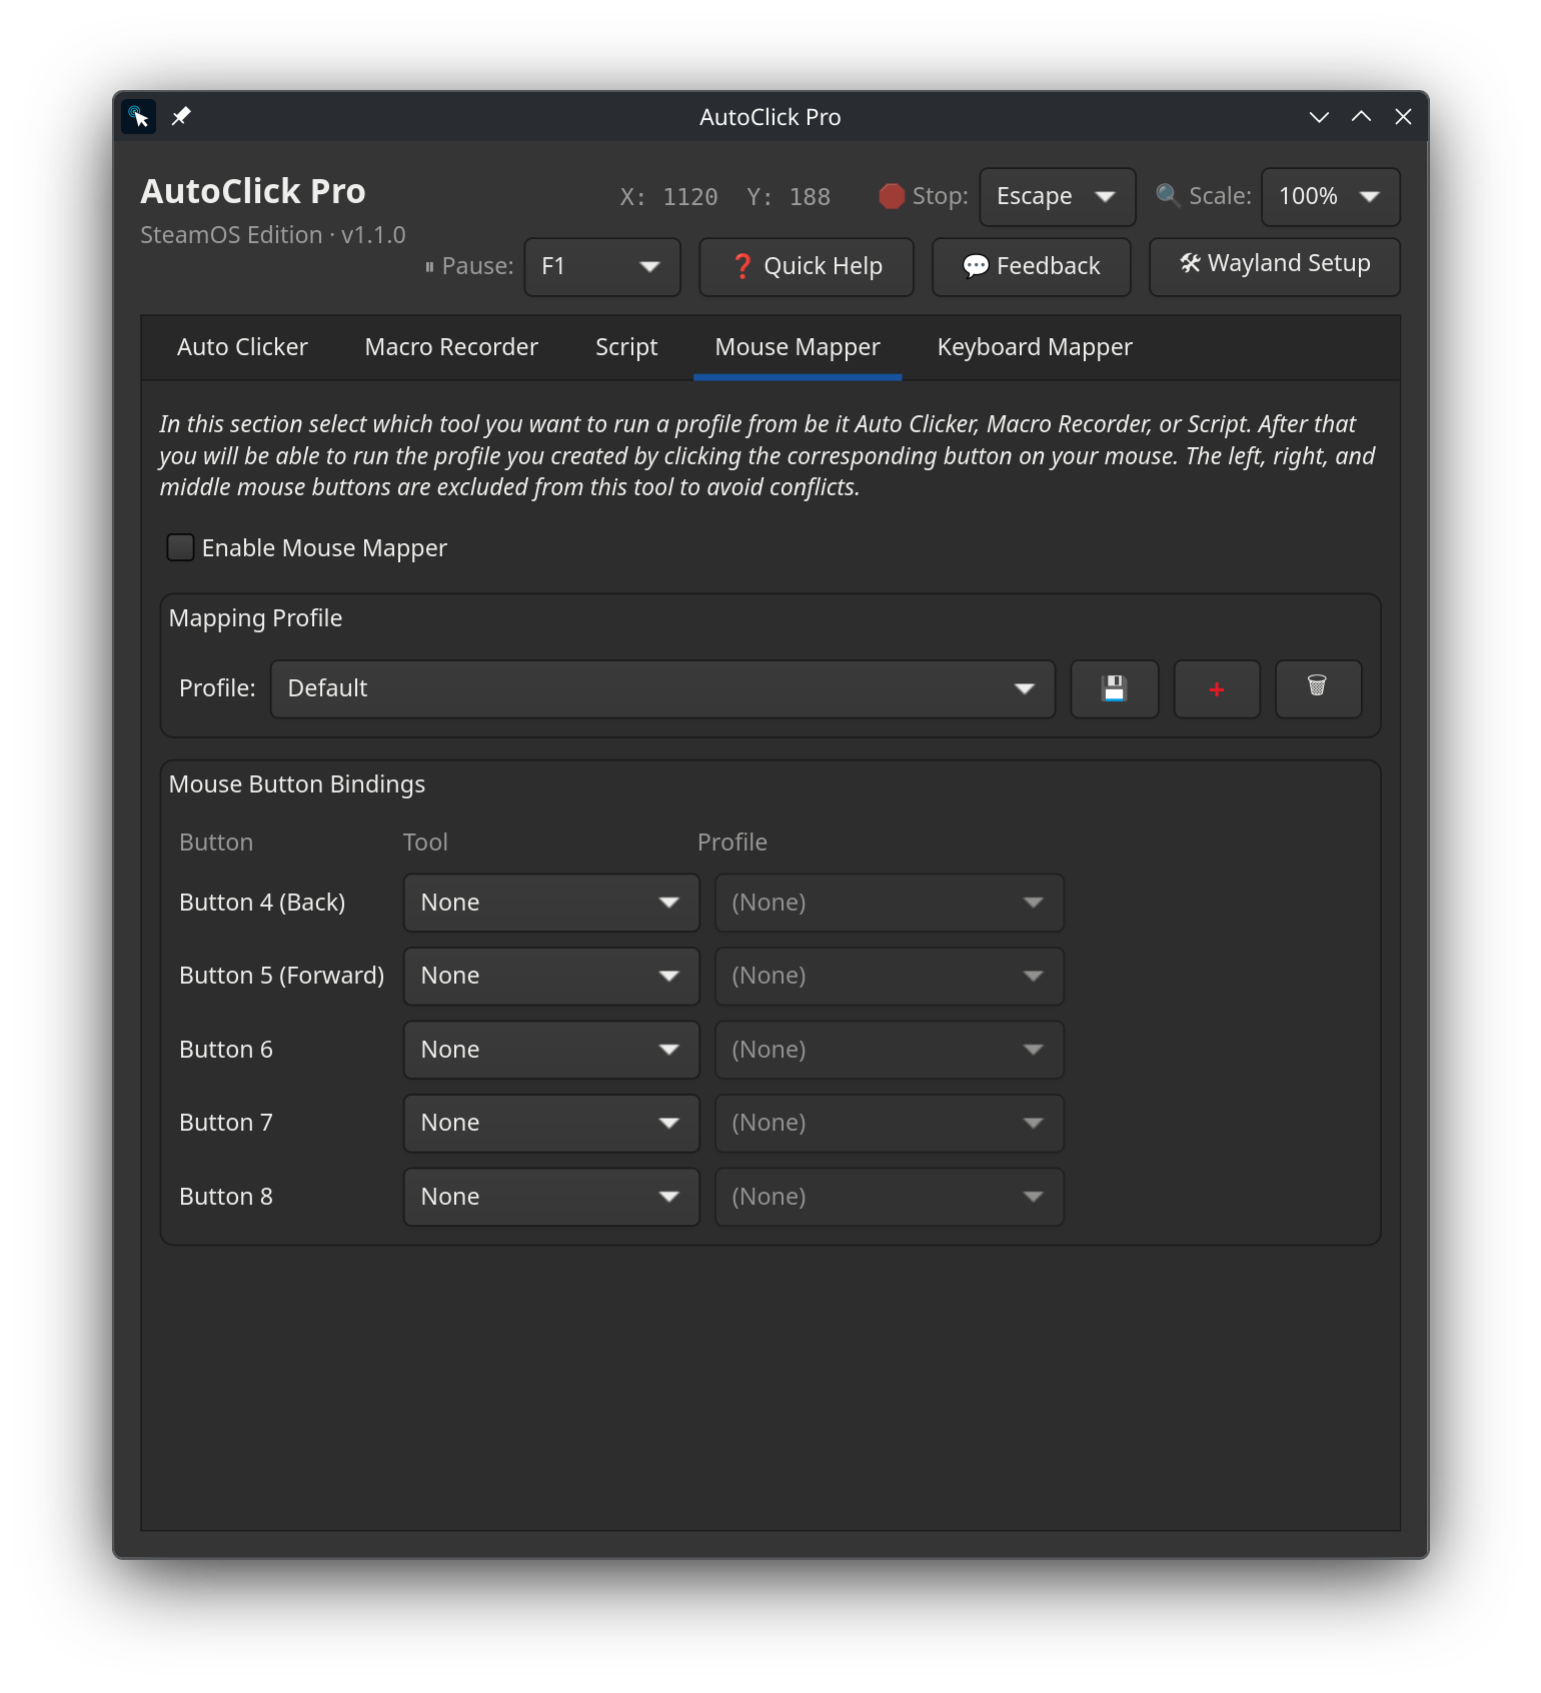This screenshot has height=1693, width=1541.
Task: Click the 'Button 5 (Forward)' label
Action: pyautogui.click(x=281, y=975)
